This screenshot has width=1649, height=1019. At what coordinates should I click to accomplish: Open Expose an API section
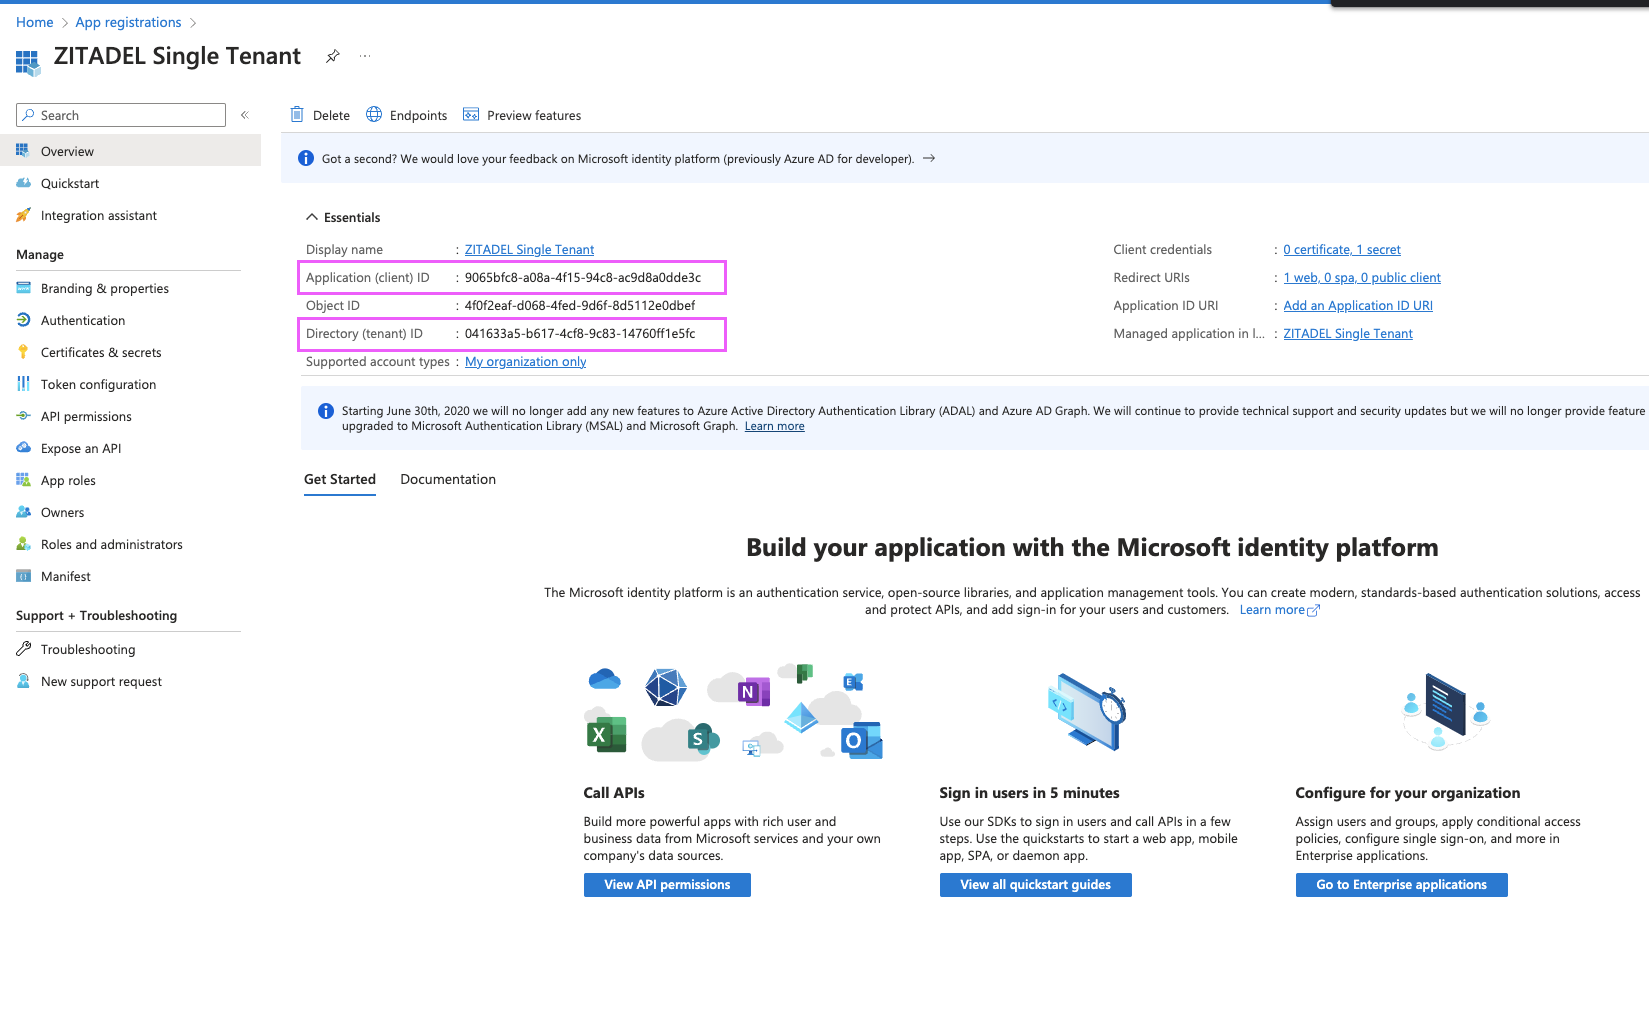(x=80, y=448)
